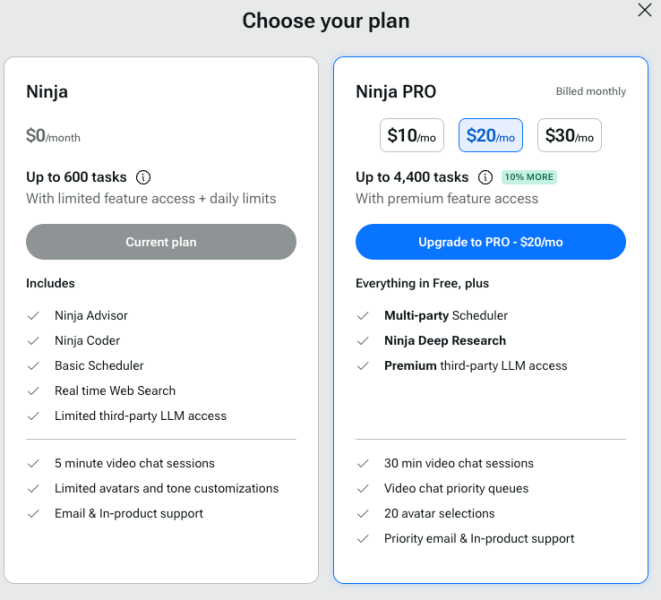Click Premium third-party LLM access feature
The width and height of the screenshot is (661, 600).
point(476,366)
